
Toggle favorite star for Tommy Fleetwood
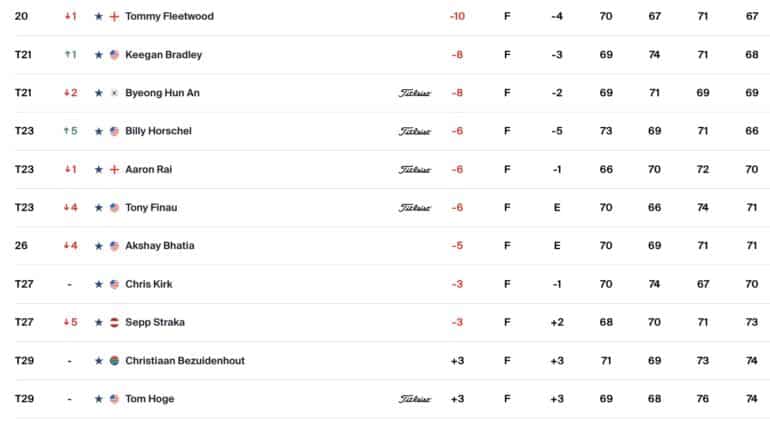[99, 16]
